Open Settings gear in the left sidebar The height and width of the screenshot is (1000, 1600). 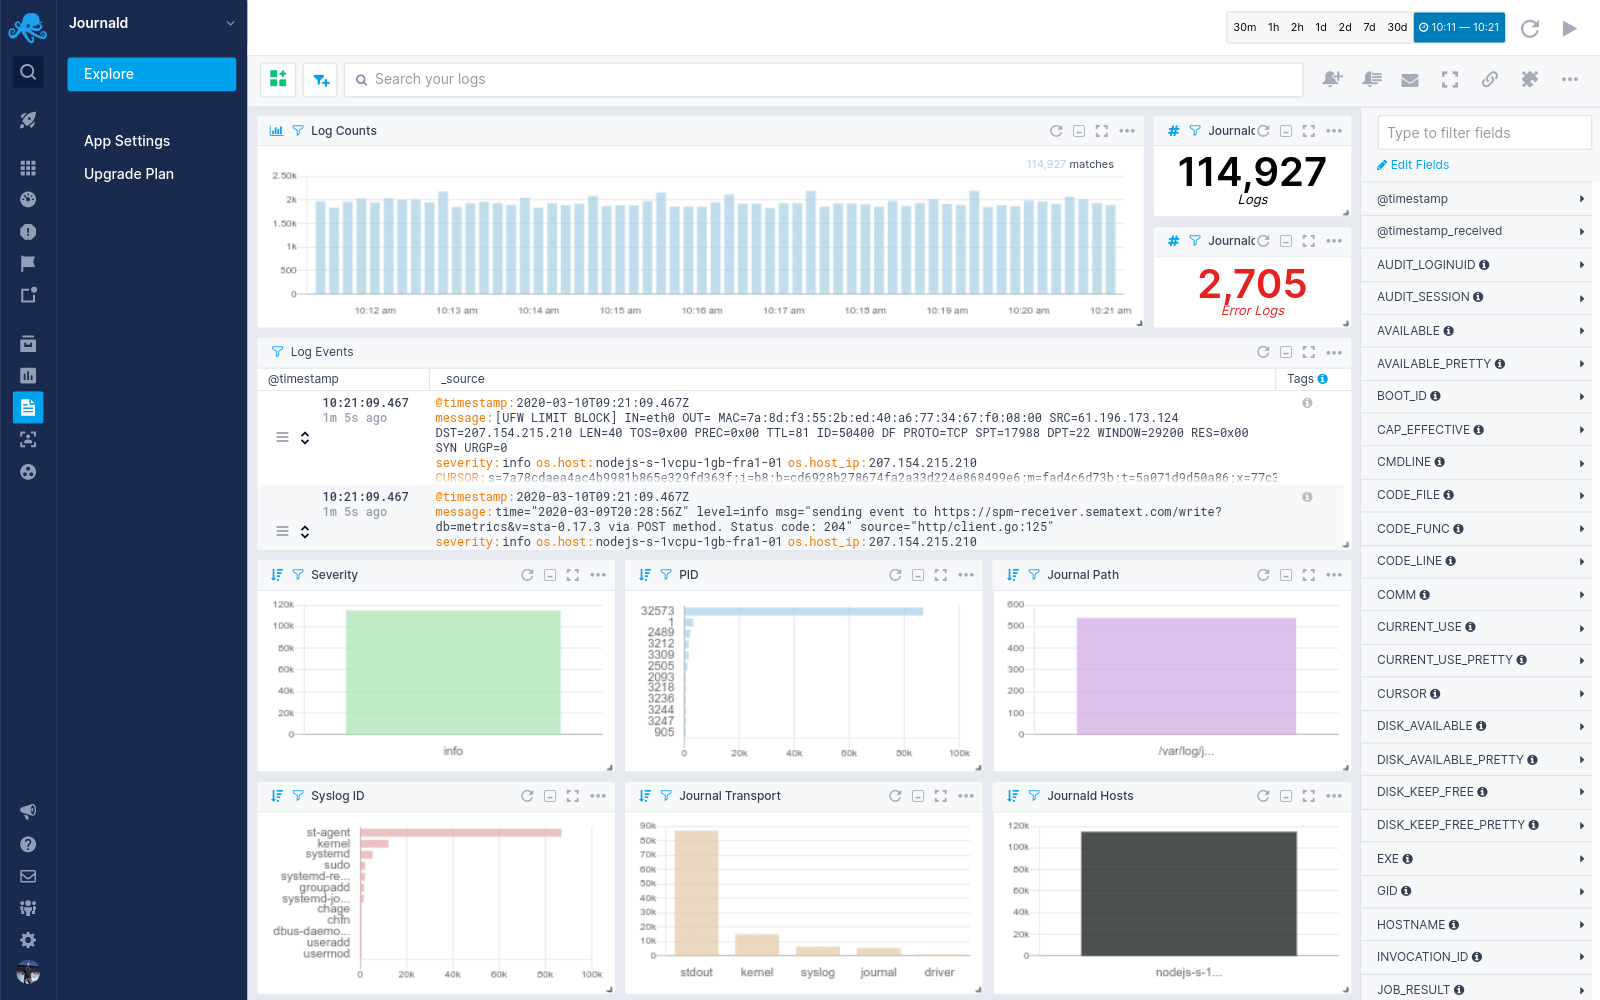[x=28, y=940]
